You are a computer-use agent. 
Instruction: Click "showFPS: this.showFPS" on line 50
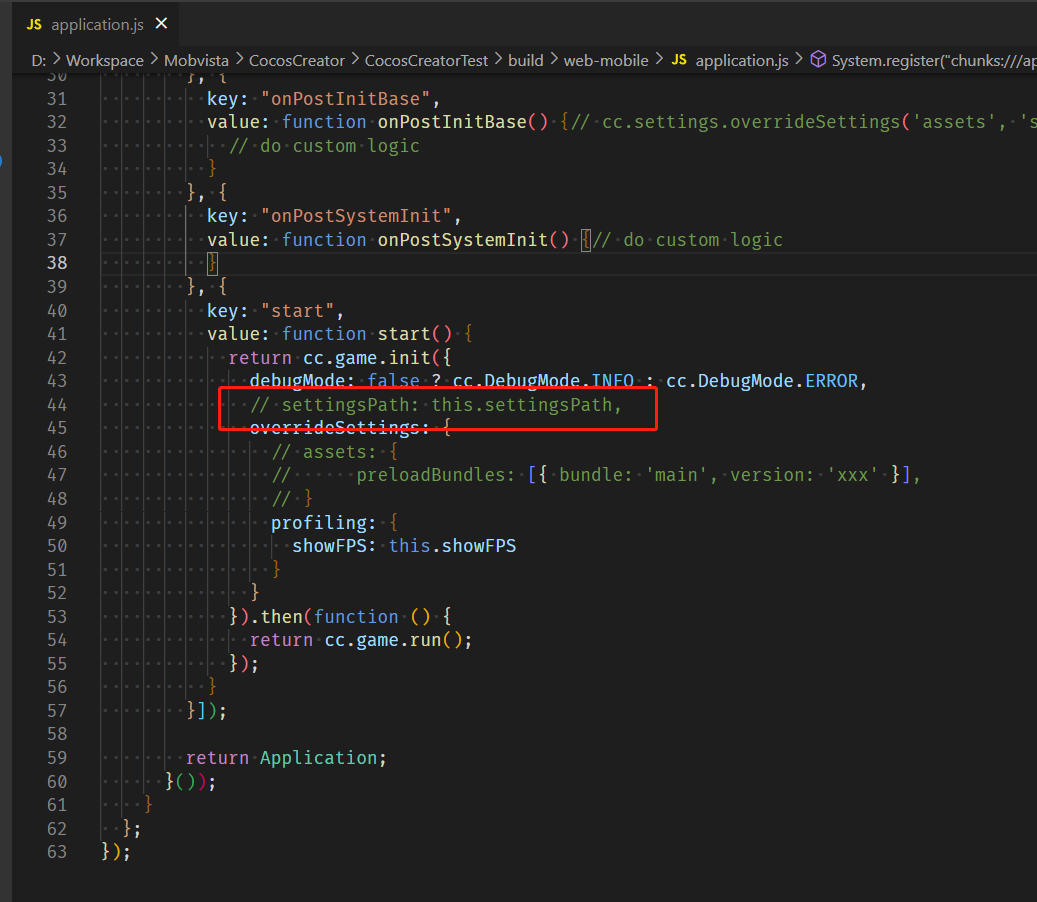click(x=404, y=546)
